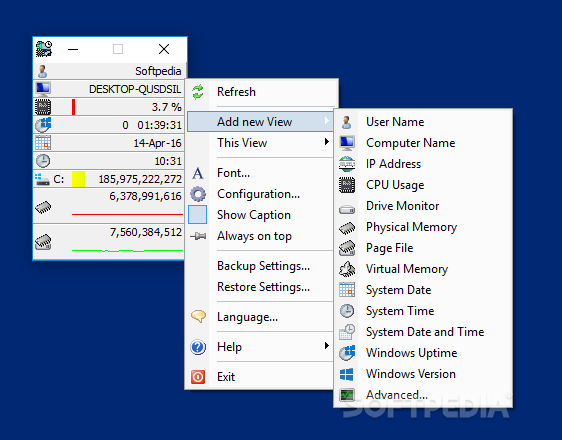The height and width of the screenshot is (440, 562).
Task: Click the System Time clock icon in submenu
Action: click(x=347, y=311)
